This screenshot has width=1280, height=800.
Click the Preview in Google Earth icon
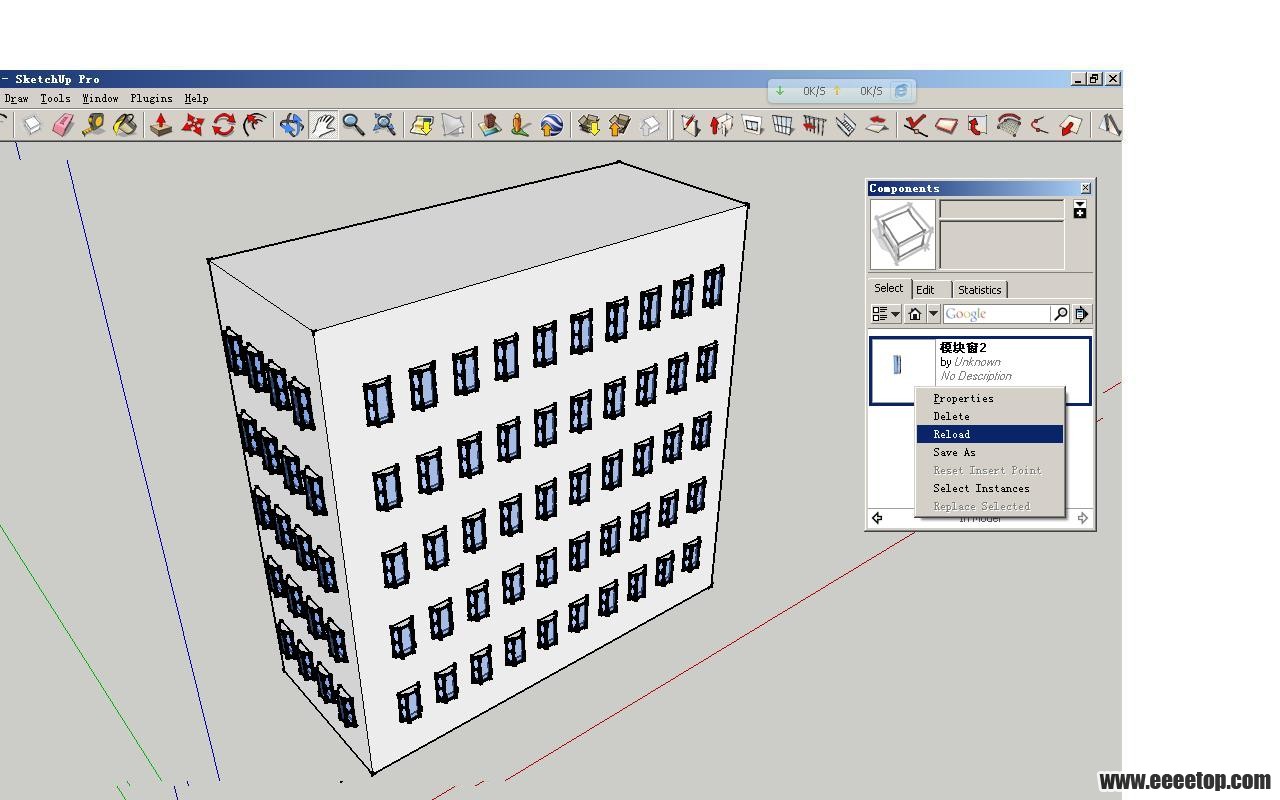tap(551, 125)
